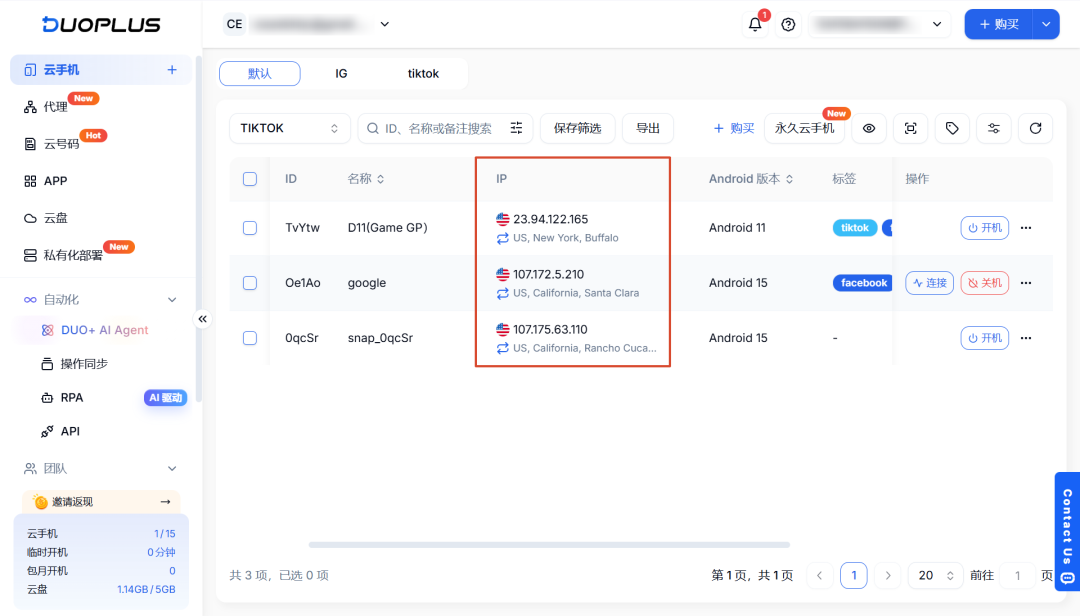
Task: Click the screen capture frame icon
Action: (x=911, y=128)
